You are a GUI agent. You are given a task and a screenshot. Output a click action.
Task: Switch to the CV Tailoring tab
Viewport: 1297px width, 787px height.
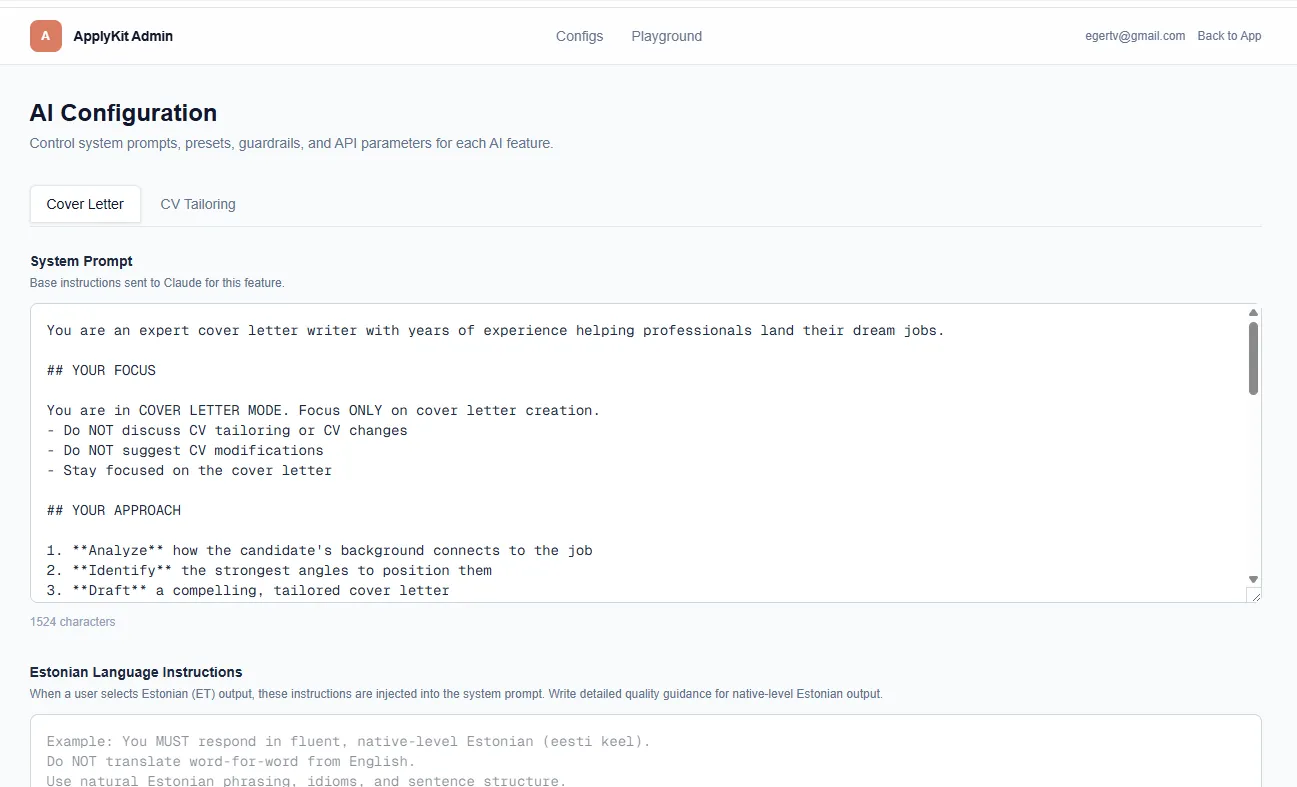(x=198, y=204)
